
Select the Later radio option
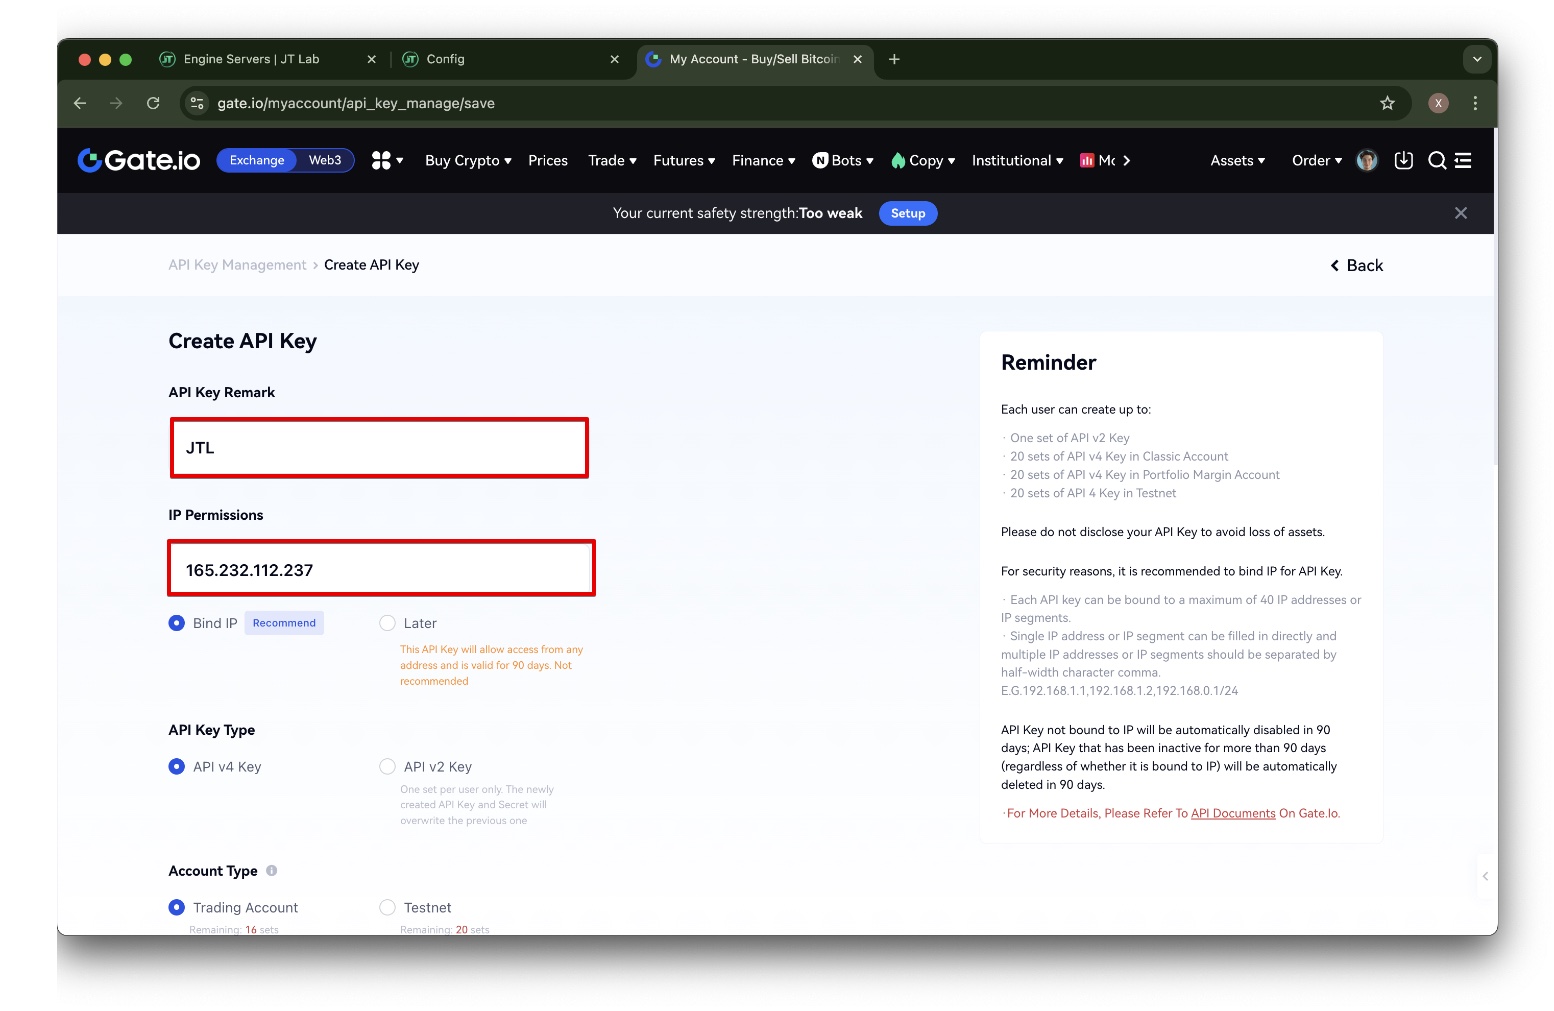coord(388,623)
